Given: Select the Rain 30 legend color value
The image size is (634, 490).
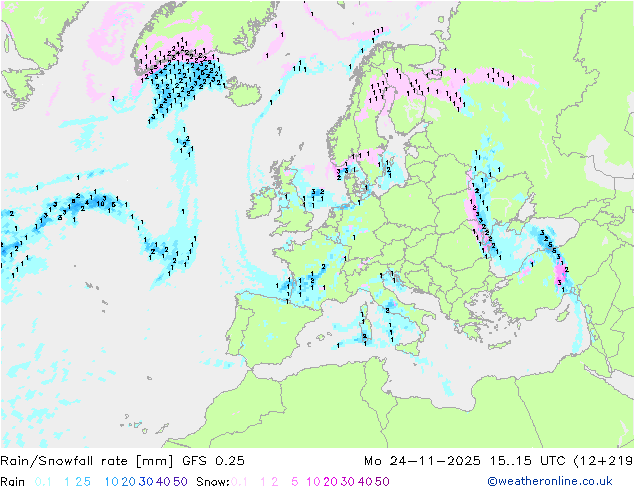Looking at the screenshot, I should pyautogui.click(x=146, y=482).
